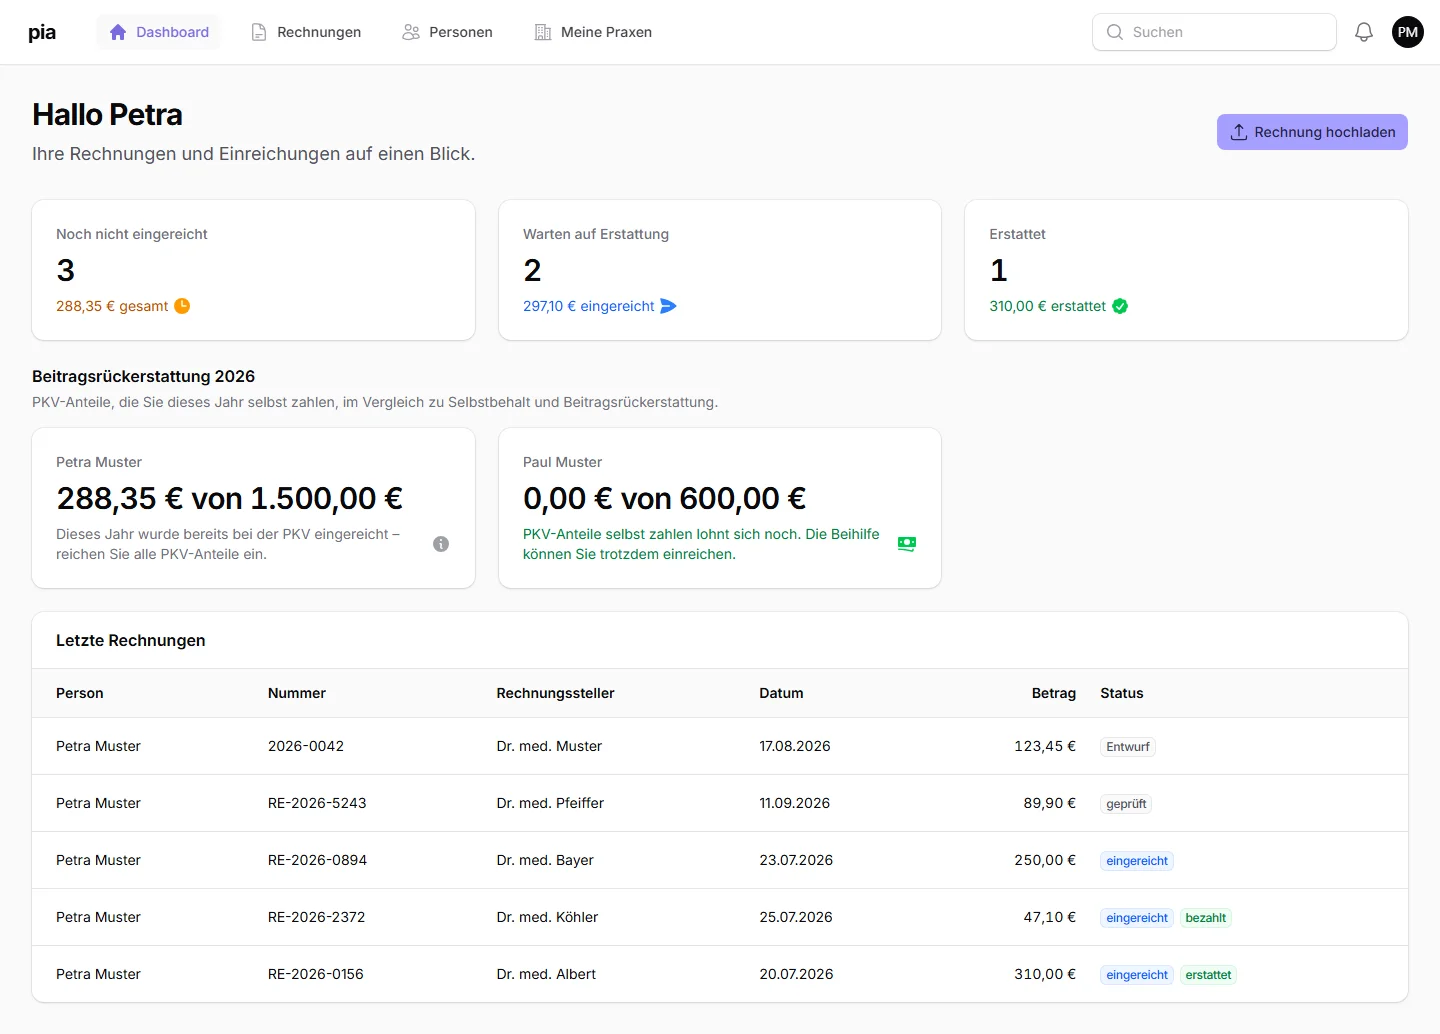Open Meine Praxen in navigation
Image resolution: width=1440 pixels, height=1034 pixels.
click(x=593, y=32)
